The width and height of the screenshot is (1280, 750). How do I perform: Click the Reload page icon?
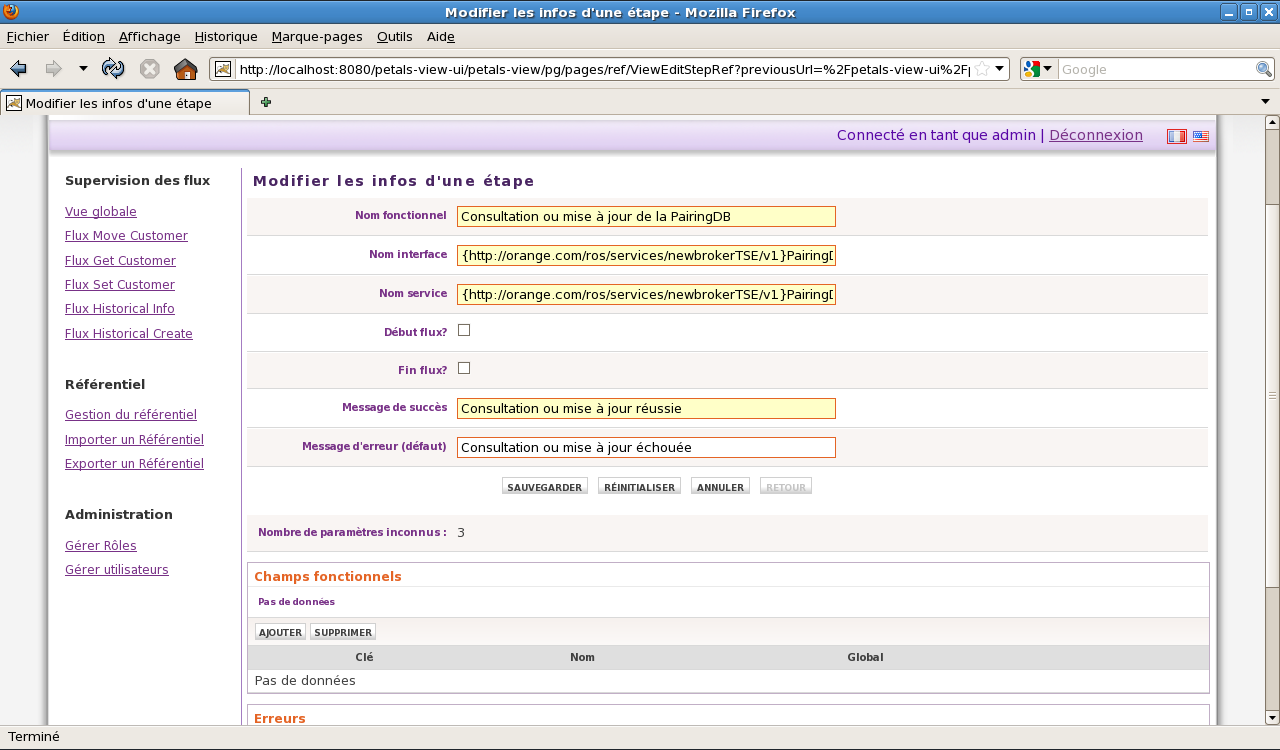point(113,69)
